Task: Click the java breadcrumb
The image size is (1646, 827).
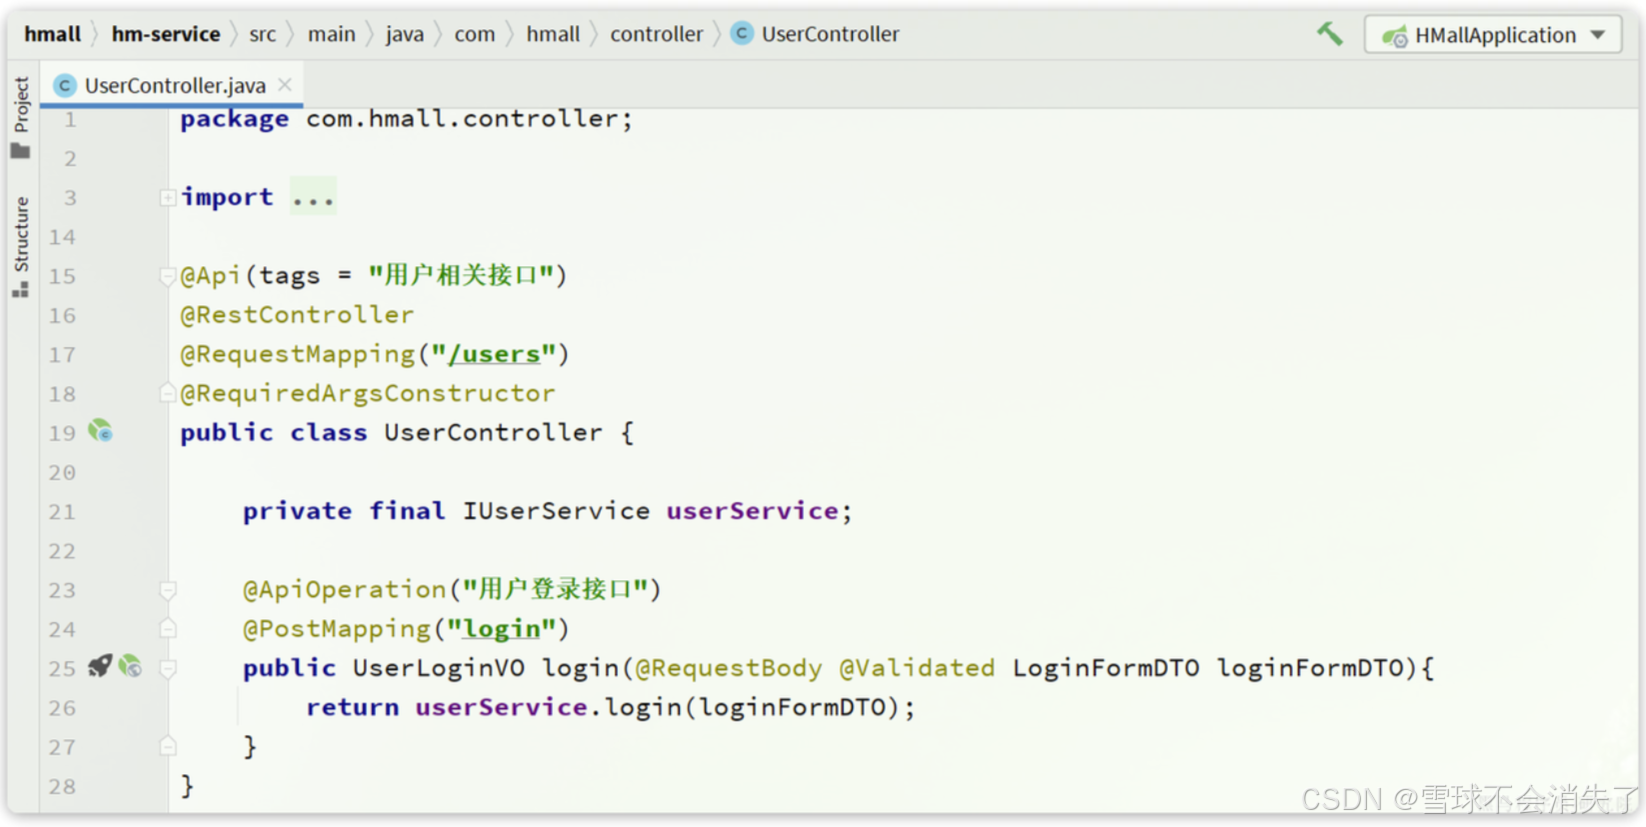Action: [405, 34]
